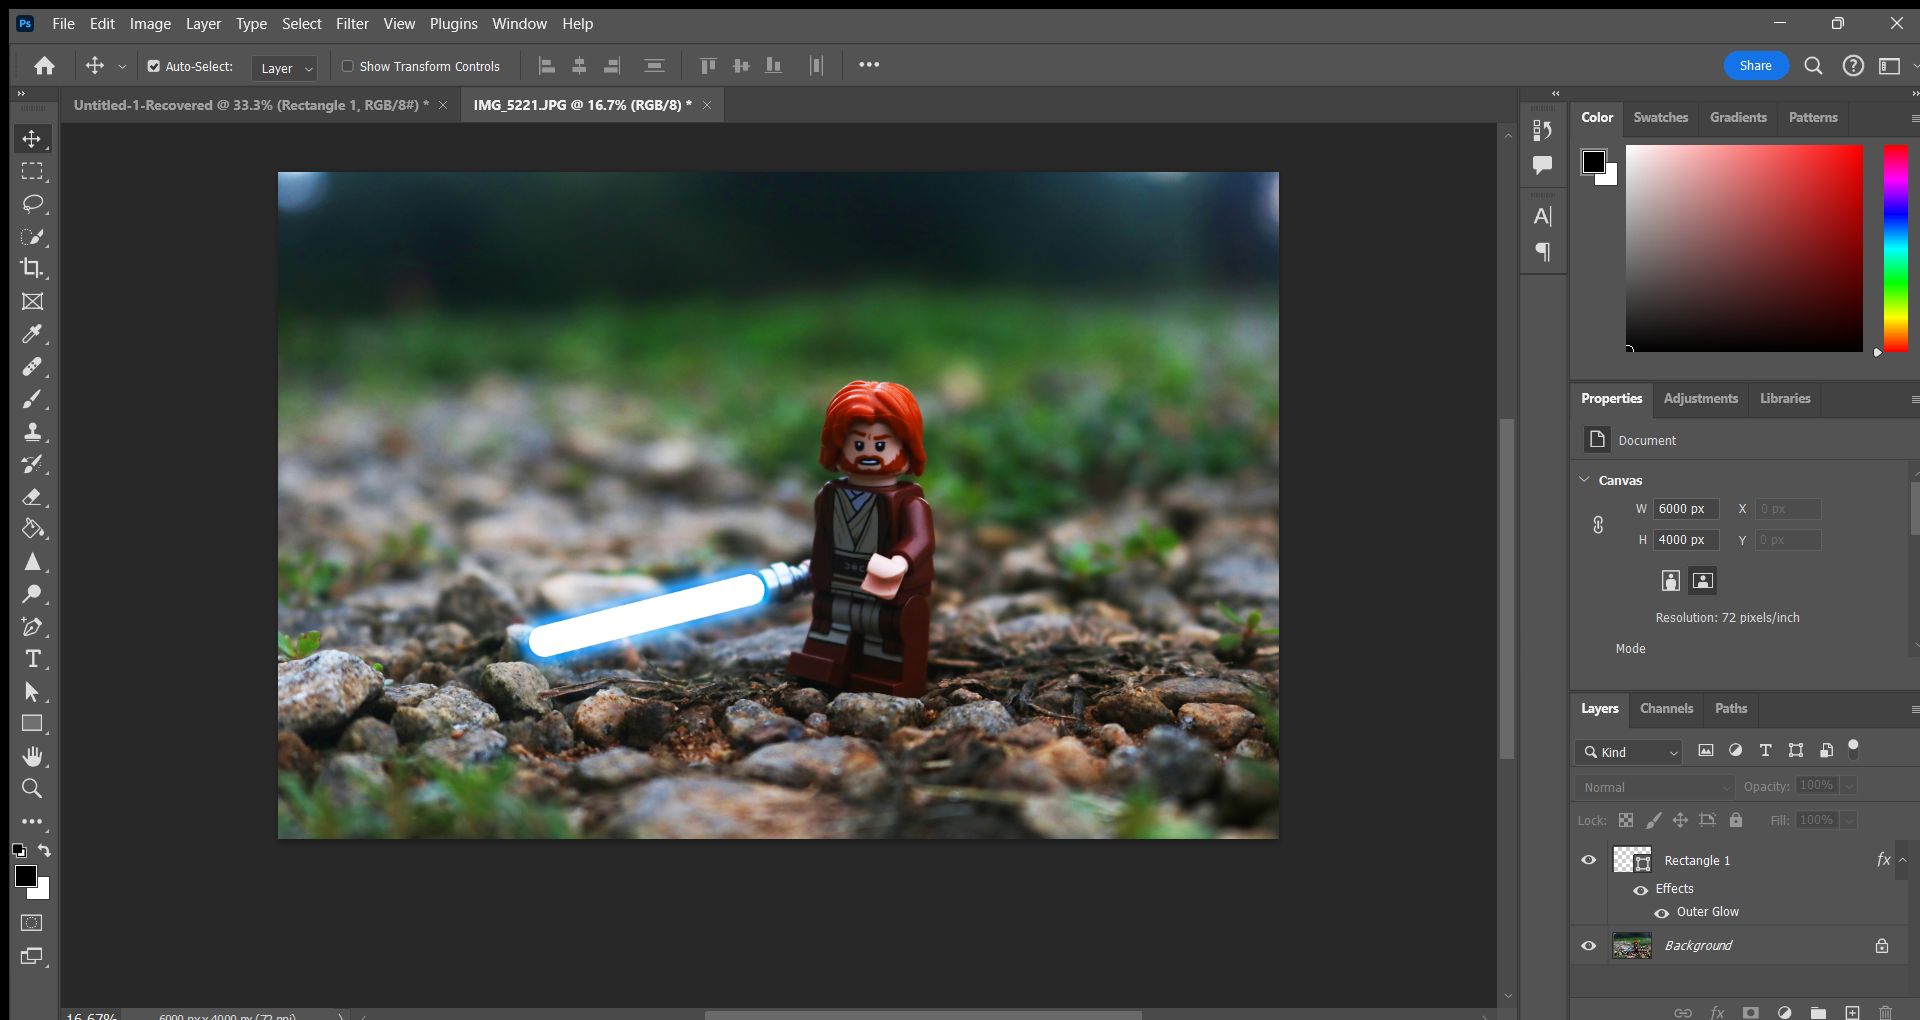
Task: Select the Crop tool
Action: [32, 268]
